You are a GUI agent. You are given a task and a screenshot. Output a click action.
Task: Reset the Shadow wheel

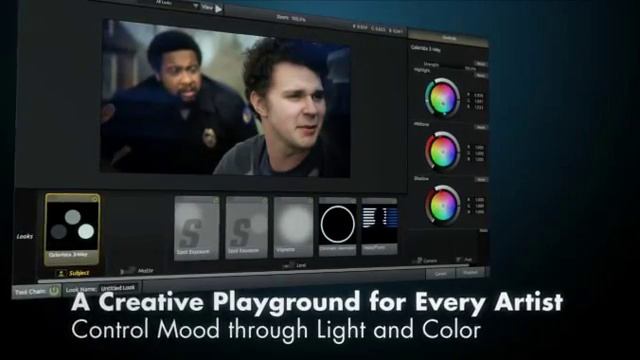(x=481, y=180)
